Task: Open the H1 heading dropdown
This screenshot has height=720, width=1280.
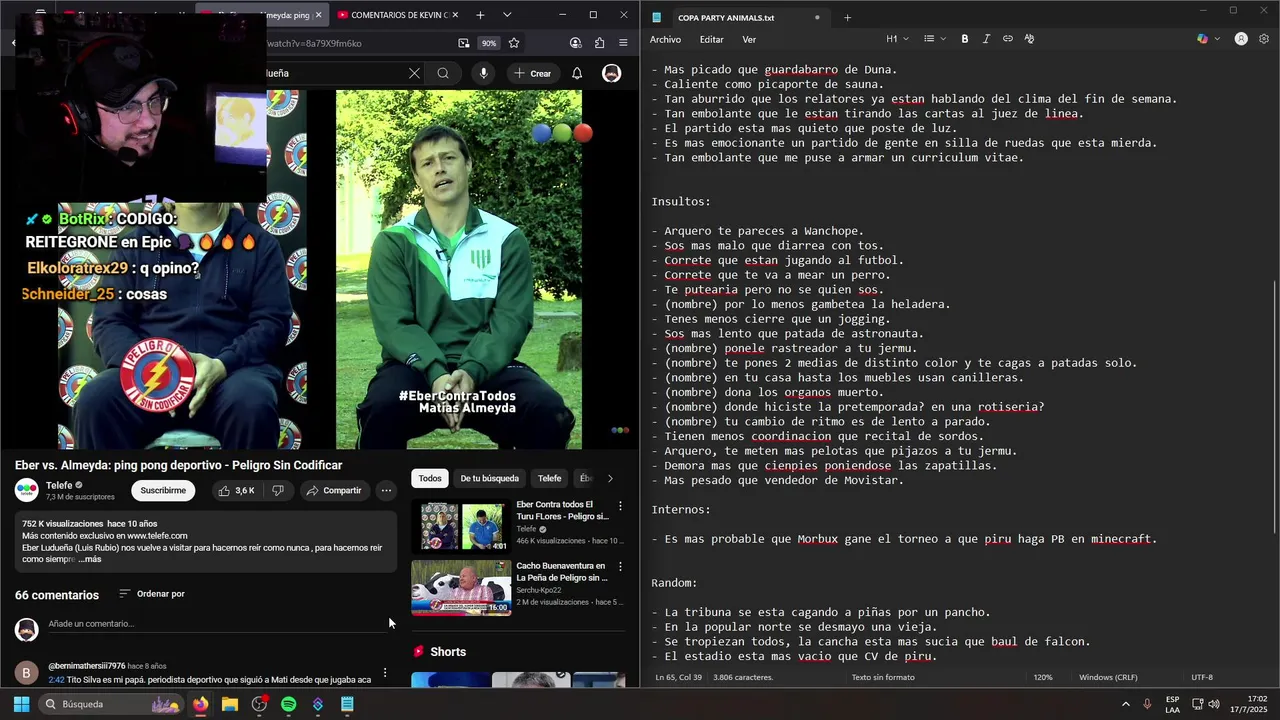Action: pos(897,39)
